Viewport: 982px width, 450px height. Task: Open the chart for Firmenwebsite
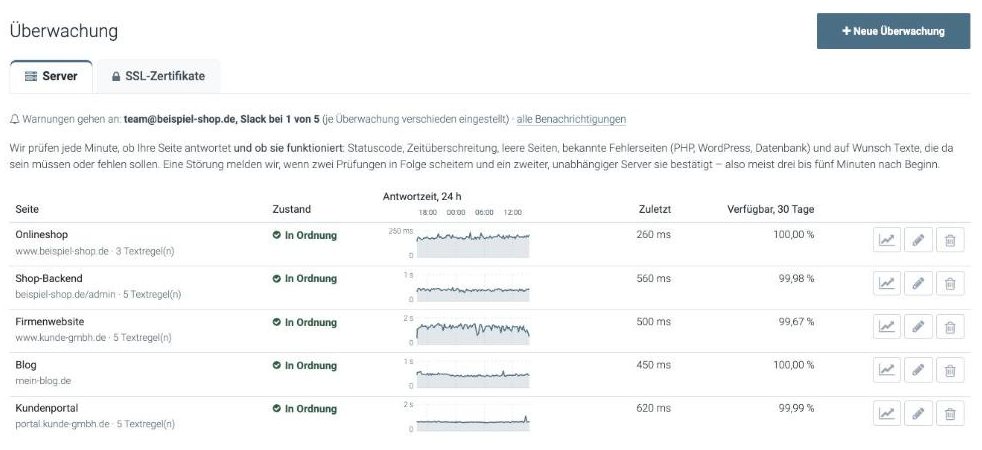pos(887,327)
